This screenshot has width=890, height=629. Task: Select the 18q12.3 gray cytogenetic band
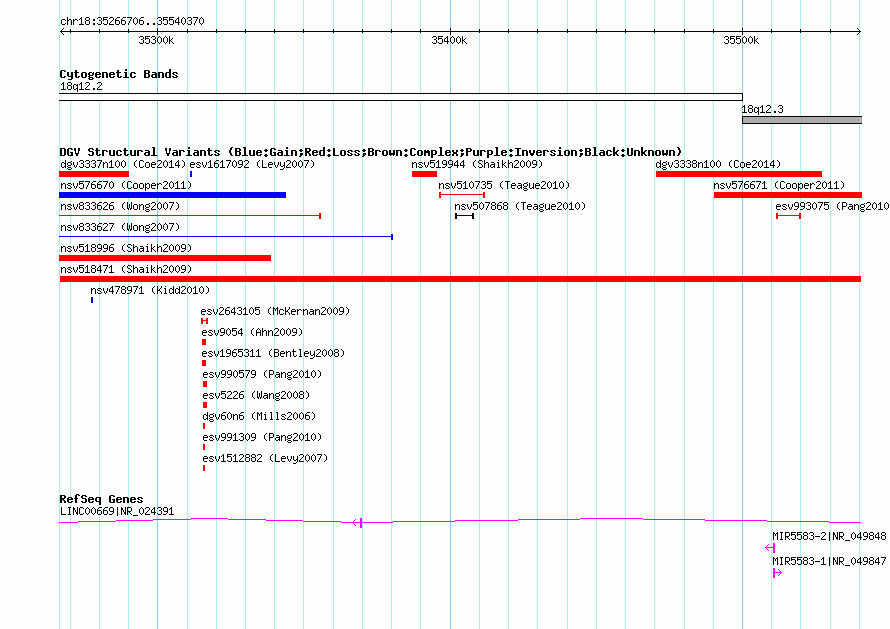point(802,120)
